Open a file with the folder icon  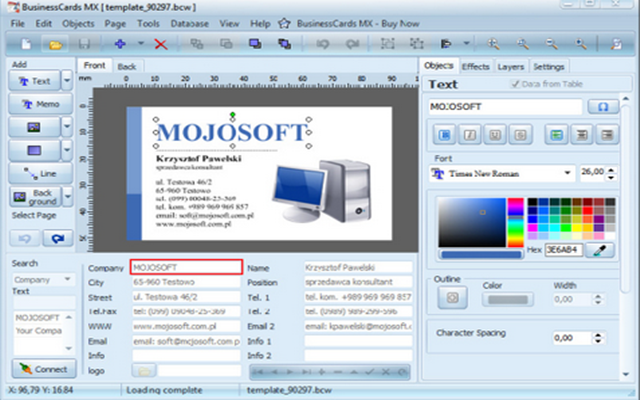(56, 44)
